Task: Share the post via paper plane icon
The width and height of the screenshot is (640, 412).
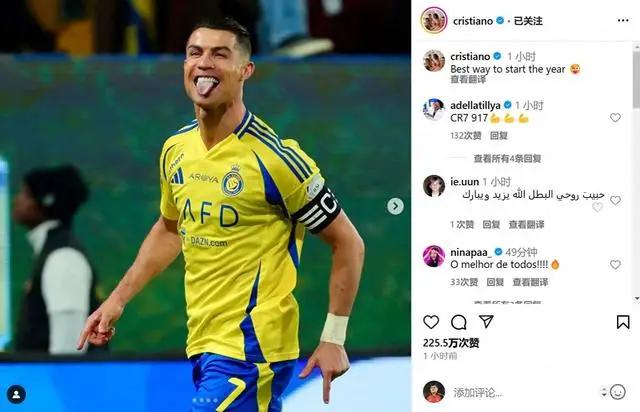Action: coord(486,321)
